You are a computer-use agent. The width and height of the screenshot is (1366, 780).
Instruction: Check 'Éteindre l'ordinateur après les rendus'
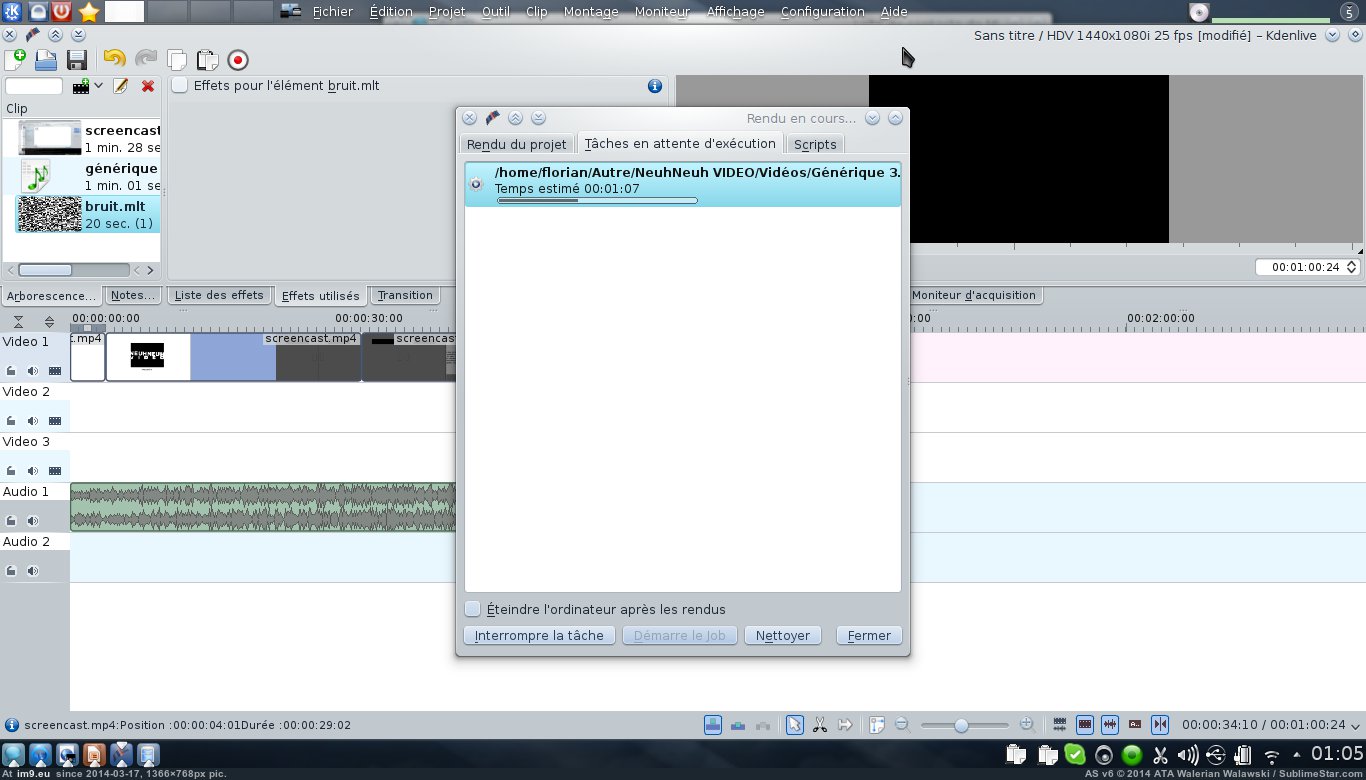pyautogui.click(x=473, y=609)
